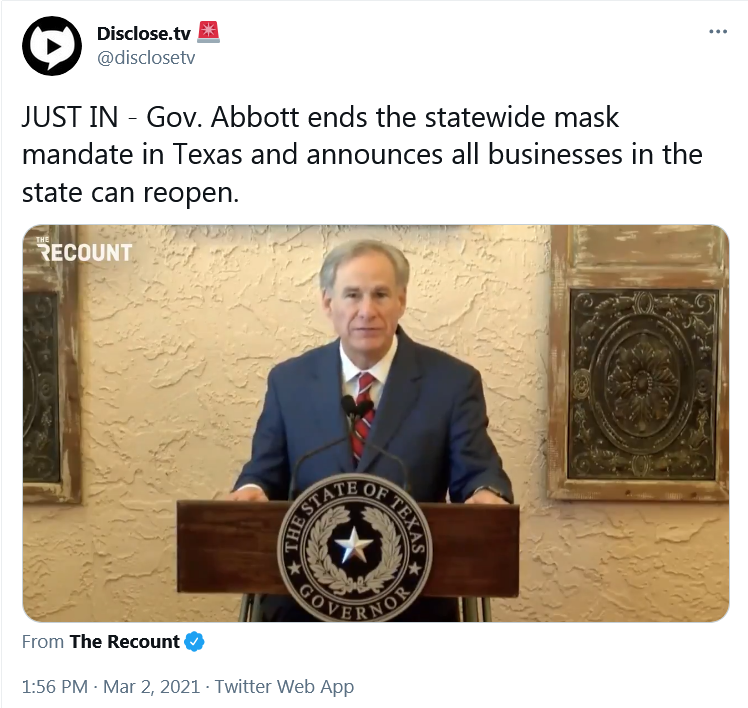Open the Twitter Web App source link
748x708 pixels.
pos(284,687)
